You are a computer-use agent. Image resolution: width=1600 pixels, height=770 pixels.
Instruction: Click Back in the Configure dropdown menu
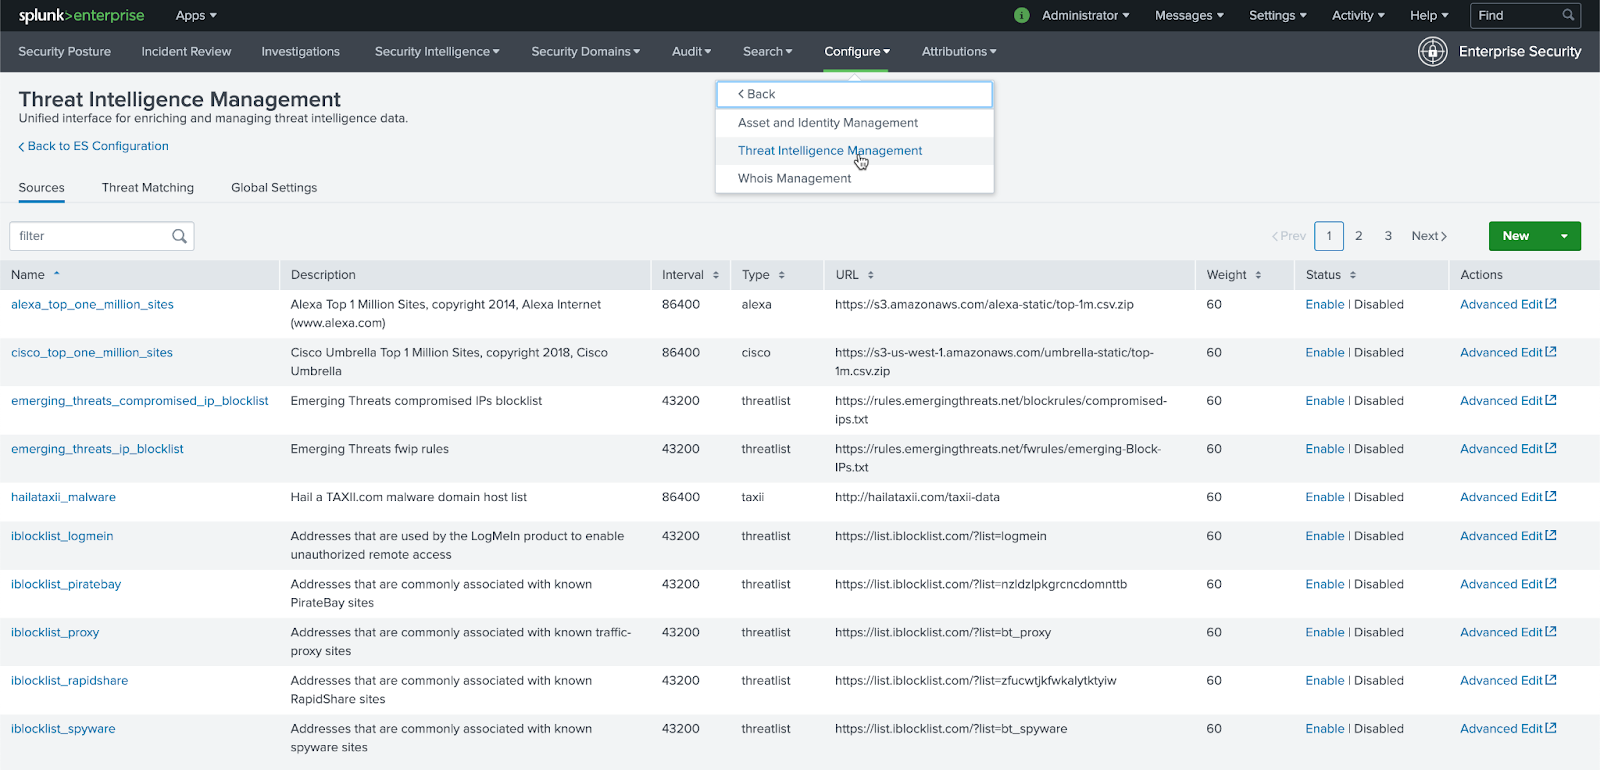757,94
